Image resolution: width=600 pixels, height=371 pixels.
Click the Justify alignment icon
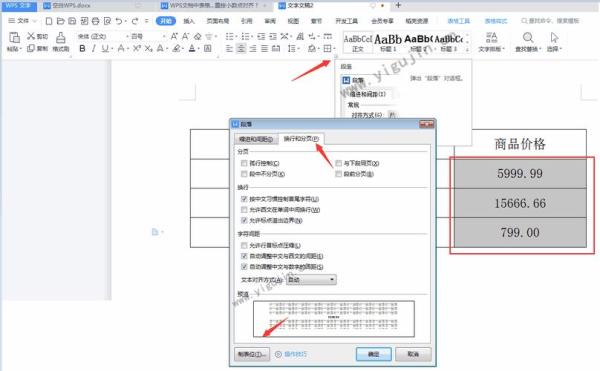[264, 49]
